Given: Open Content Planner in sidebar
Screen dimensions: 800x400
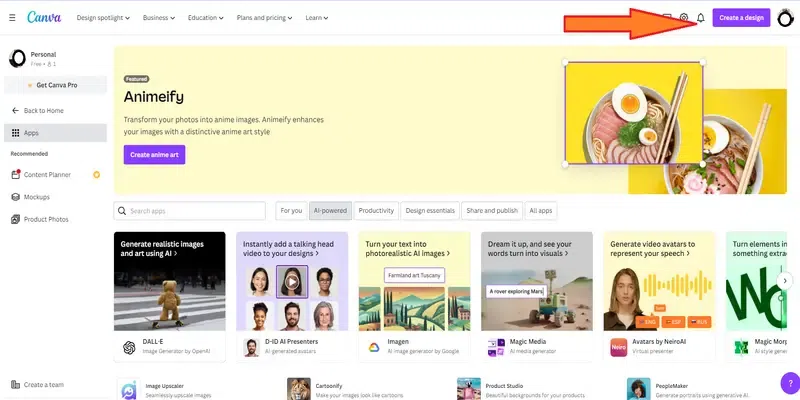Looking at the screenshot, I should (55, 175).
